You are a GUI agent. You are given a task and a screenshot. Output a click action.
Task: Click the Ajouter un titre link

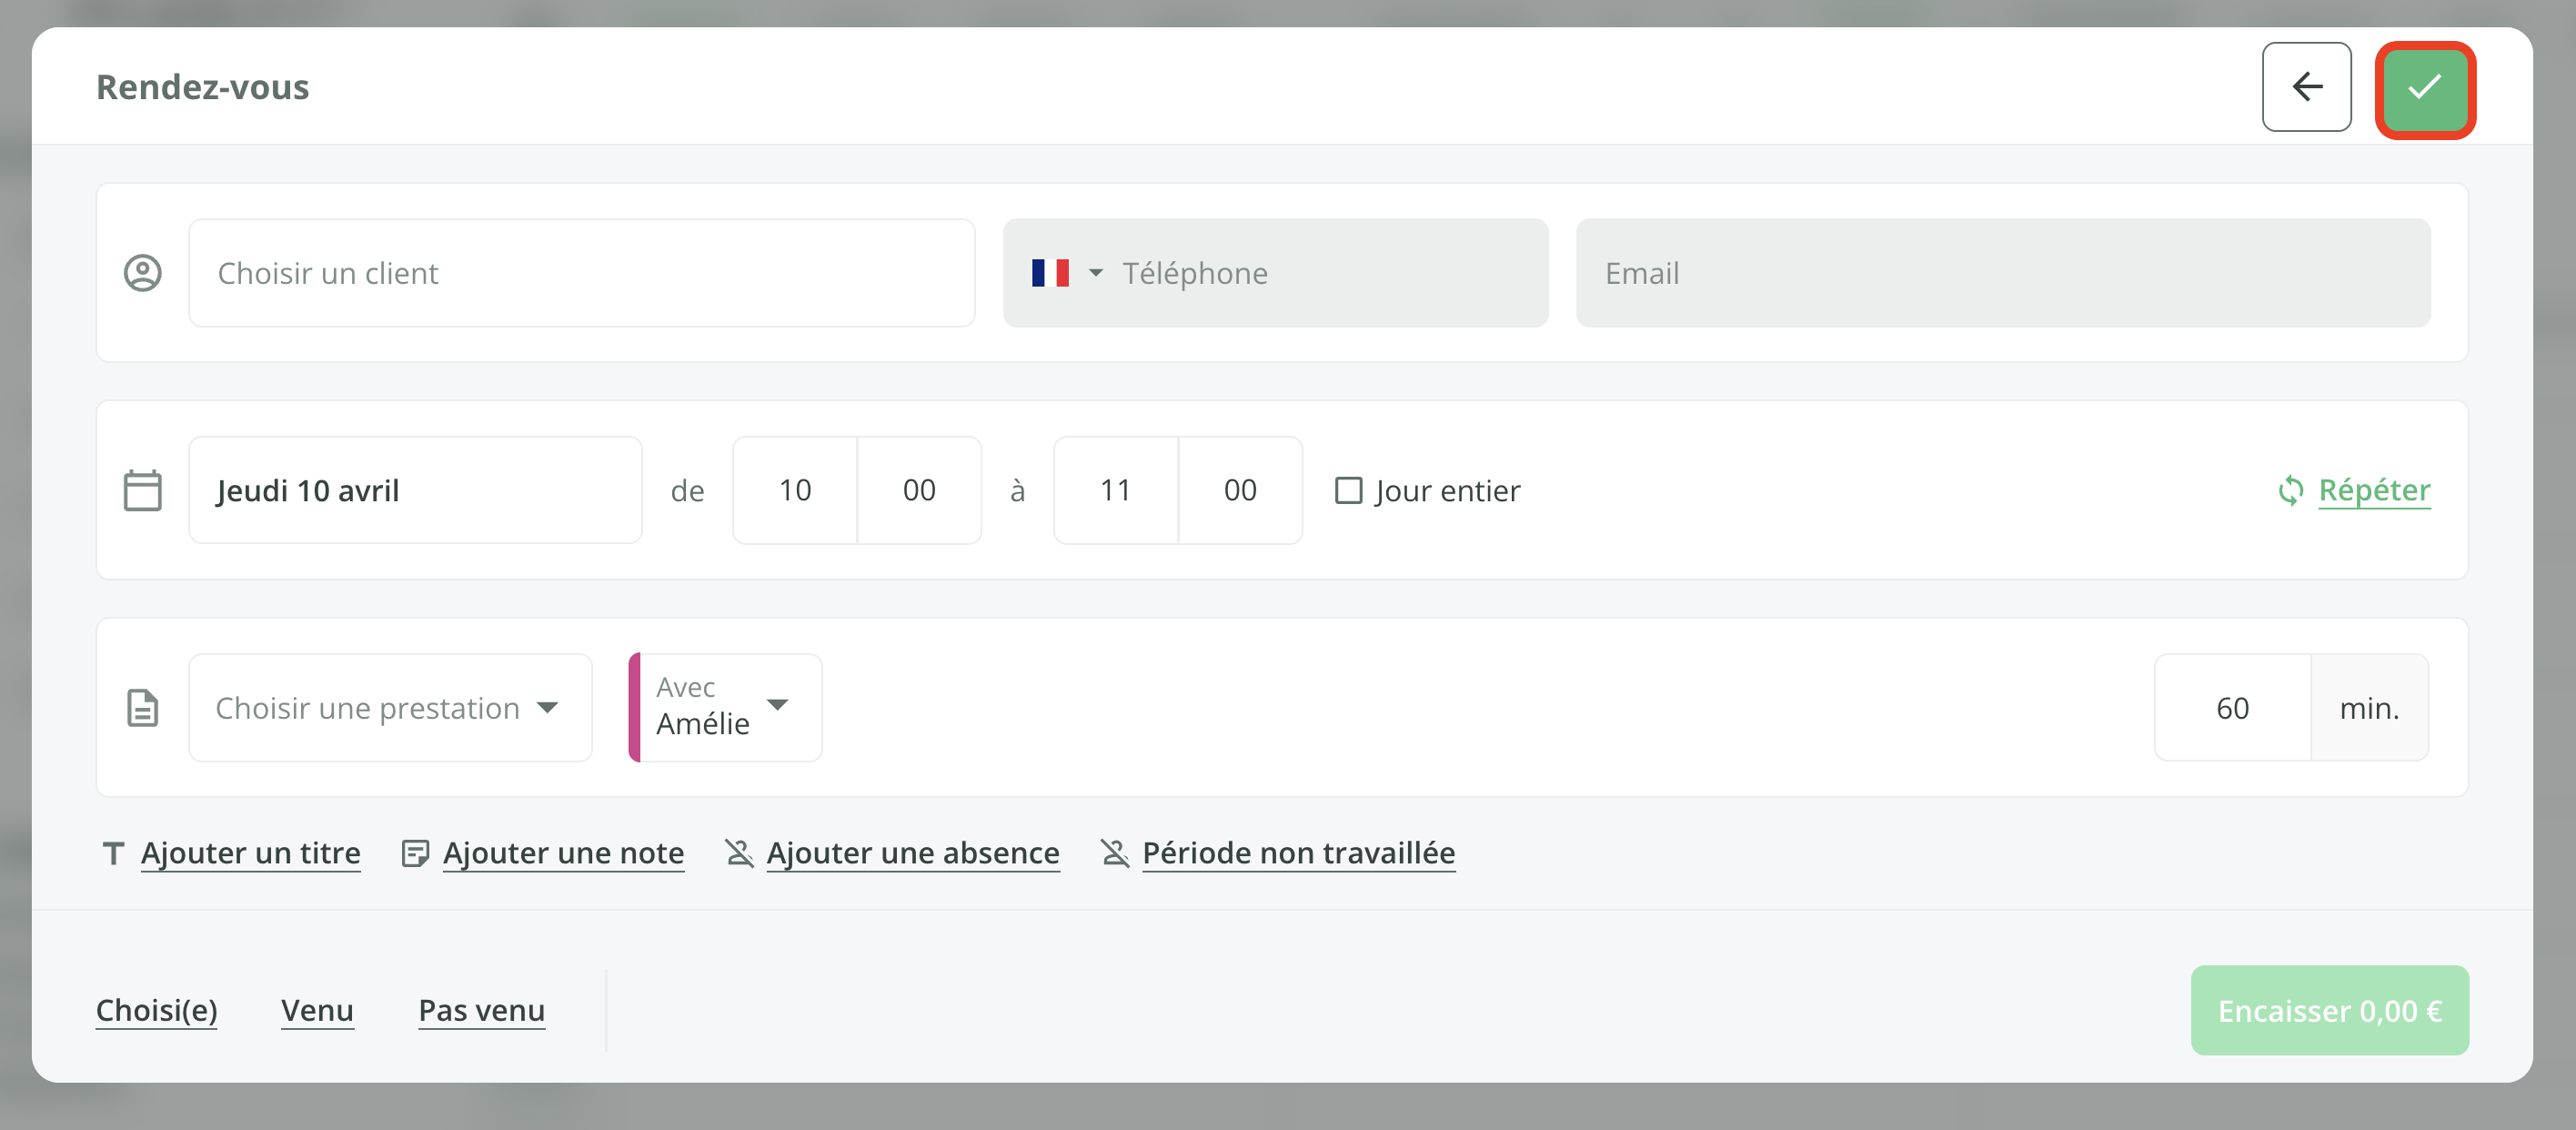250,853
